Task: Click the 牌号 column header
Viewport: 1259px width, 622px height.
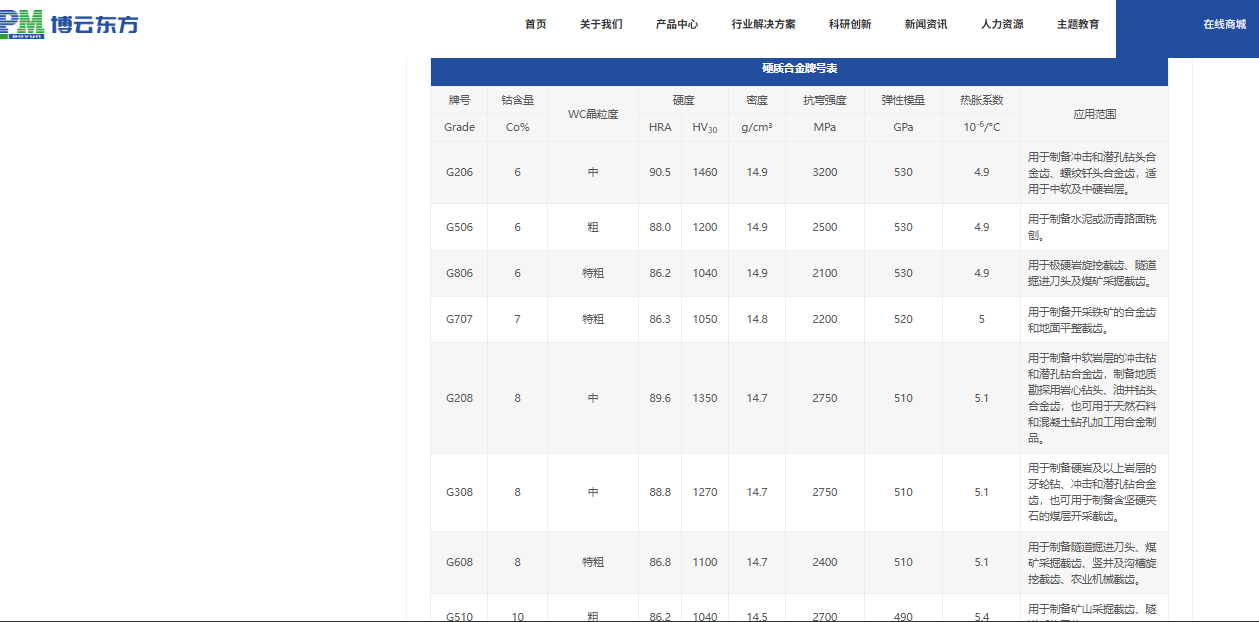Action: pyautogui.click(x=459, y=100)
